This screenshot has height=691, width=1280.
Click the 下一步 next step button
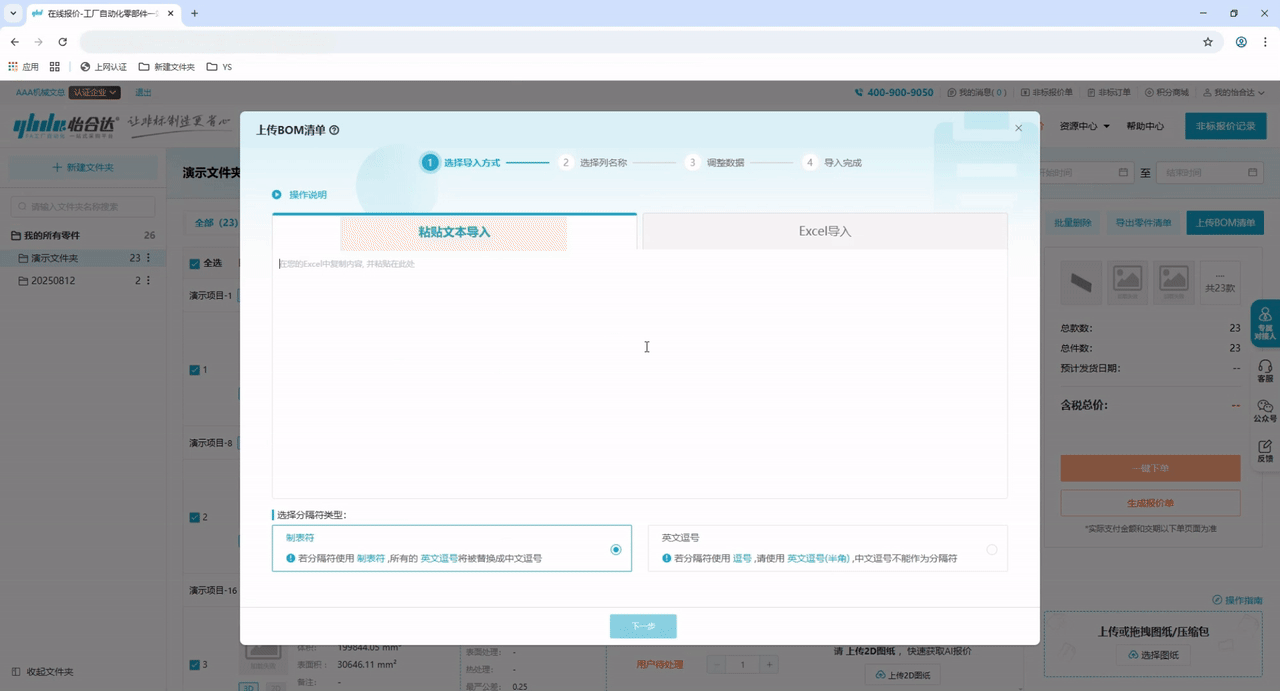tap(643, 626)
